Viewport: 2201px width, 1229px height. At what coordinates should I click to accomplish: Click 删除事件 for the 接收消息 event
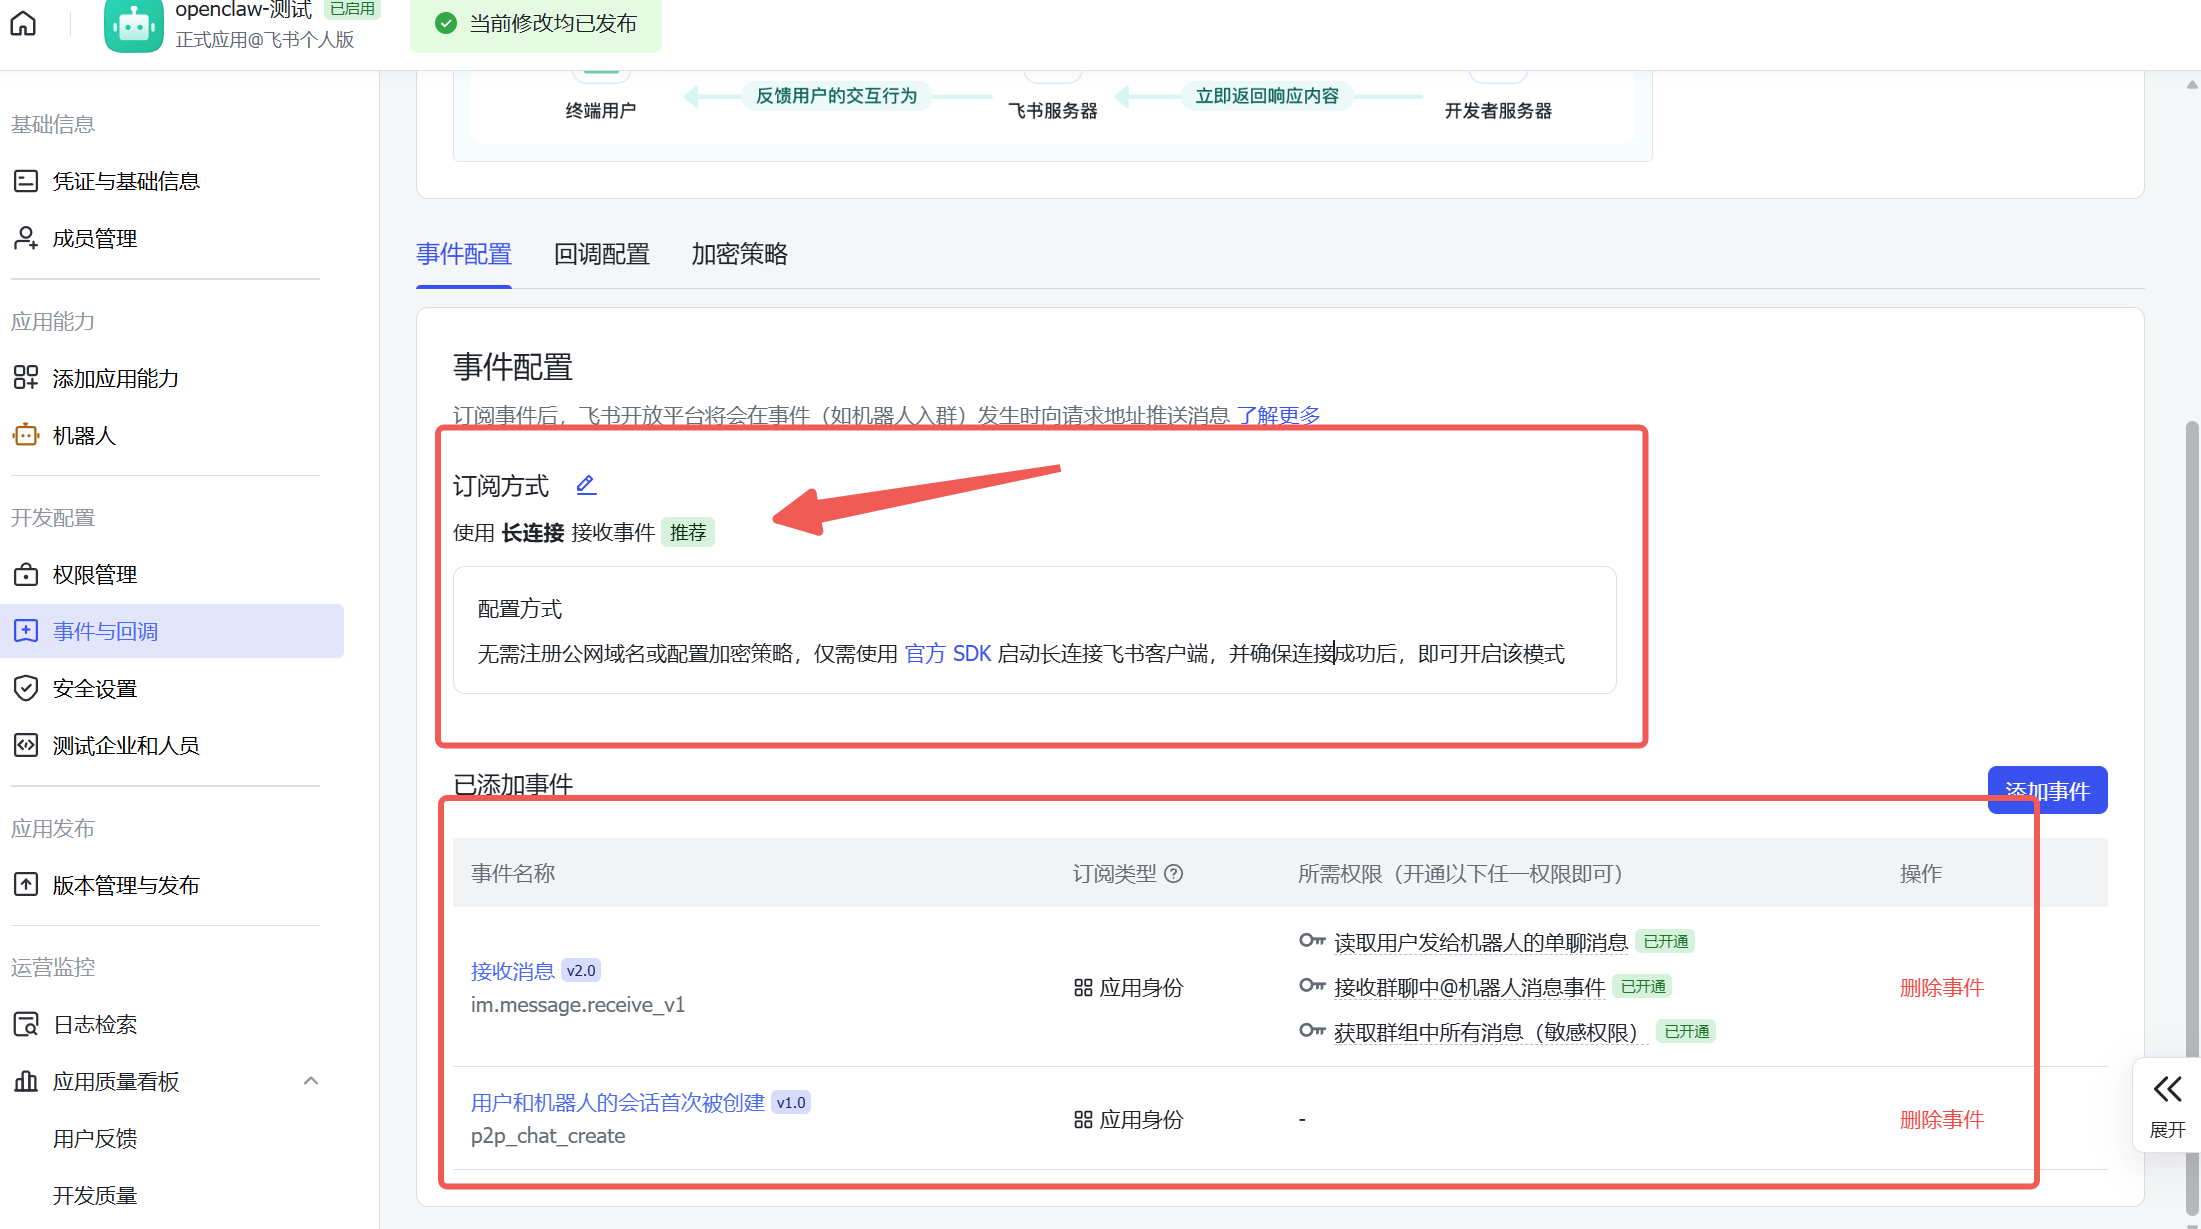tap(1941, 987)
